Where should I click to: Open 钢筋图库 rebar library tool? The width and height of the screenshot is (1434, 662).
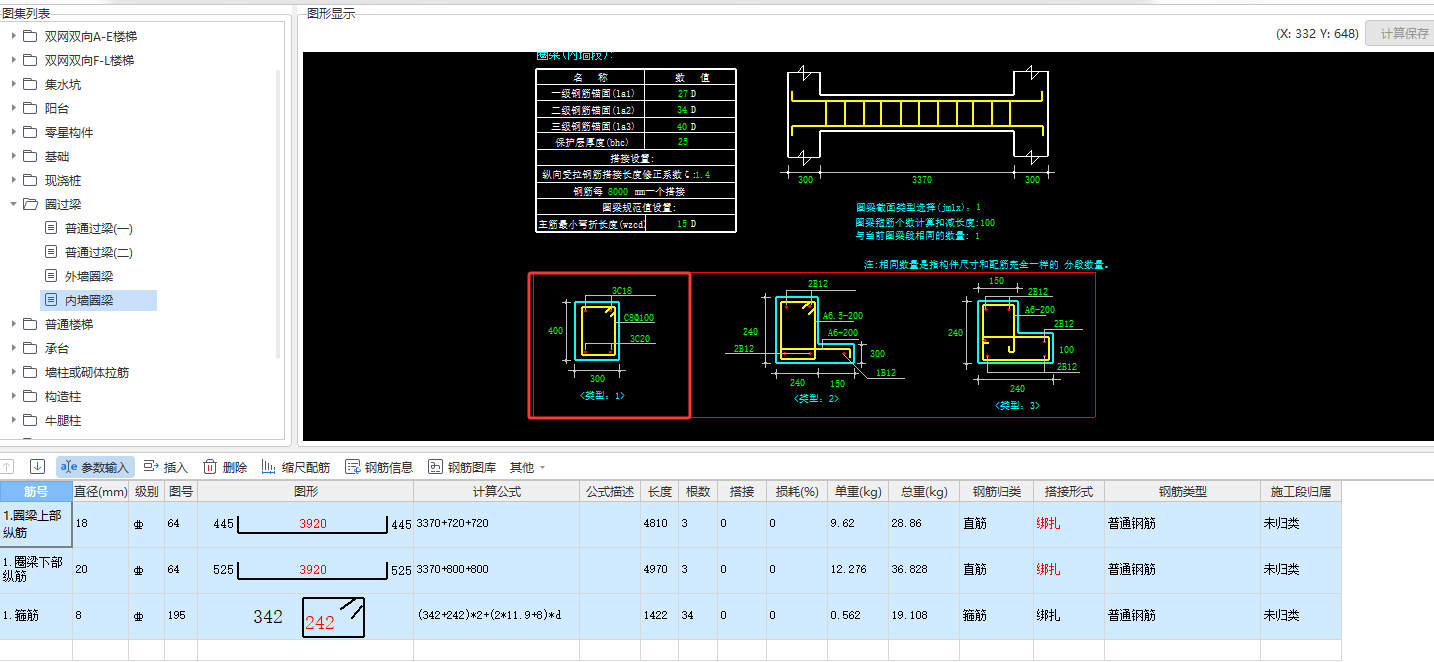pyautogui.click(x=462, y=467)
